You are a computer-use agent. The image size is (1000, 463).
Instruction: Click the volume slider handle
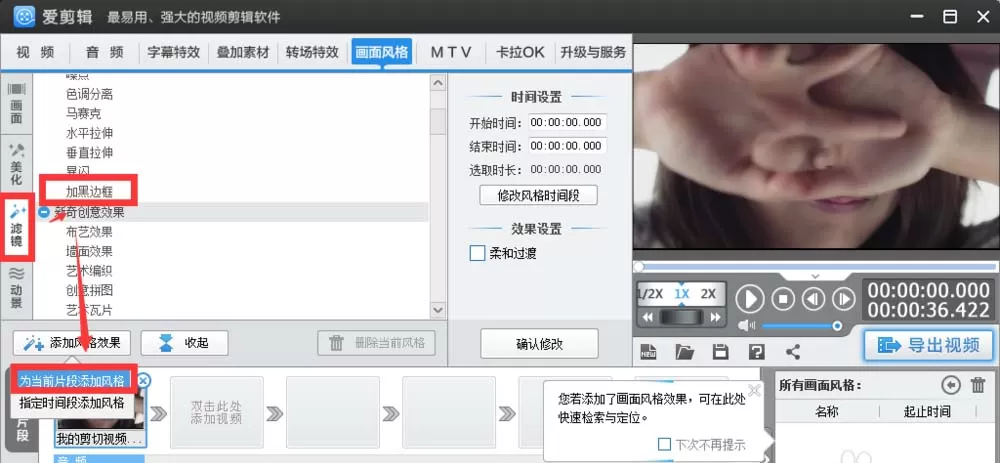pos(837,326)
